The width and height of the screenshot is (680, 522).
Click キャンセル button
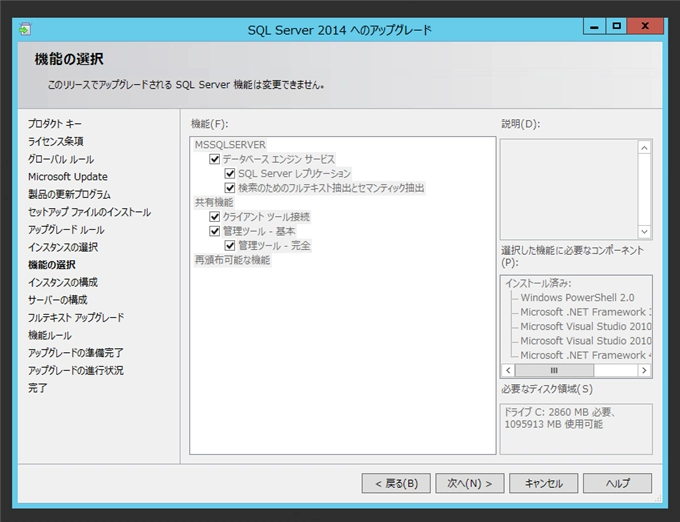click(x=543, y=483)
